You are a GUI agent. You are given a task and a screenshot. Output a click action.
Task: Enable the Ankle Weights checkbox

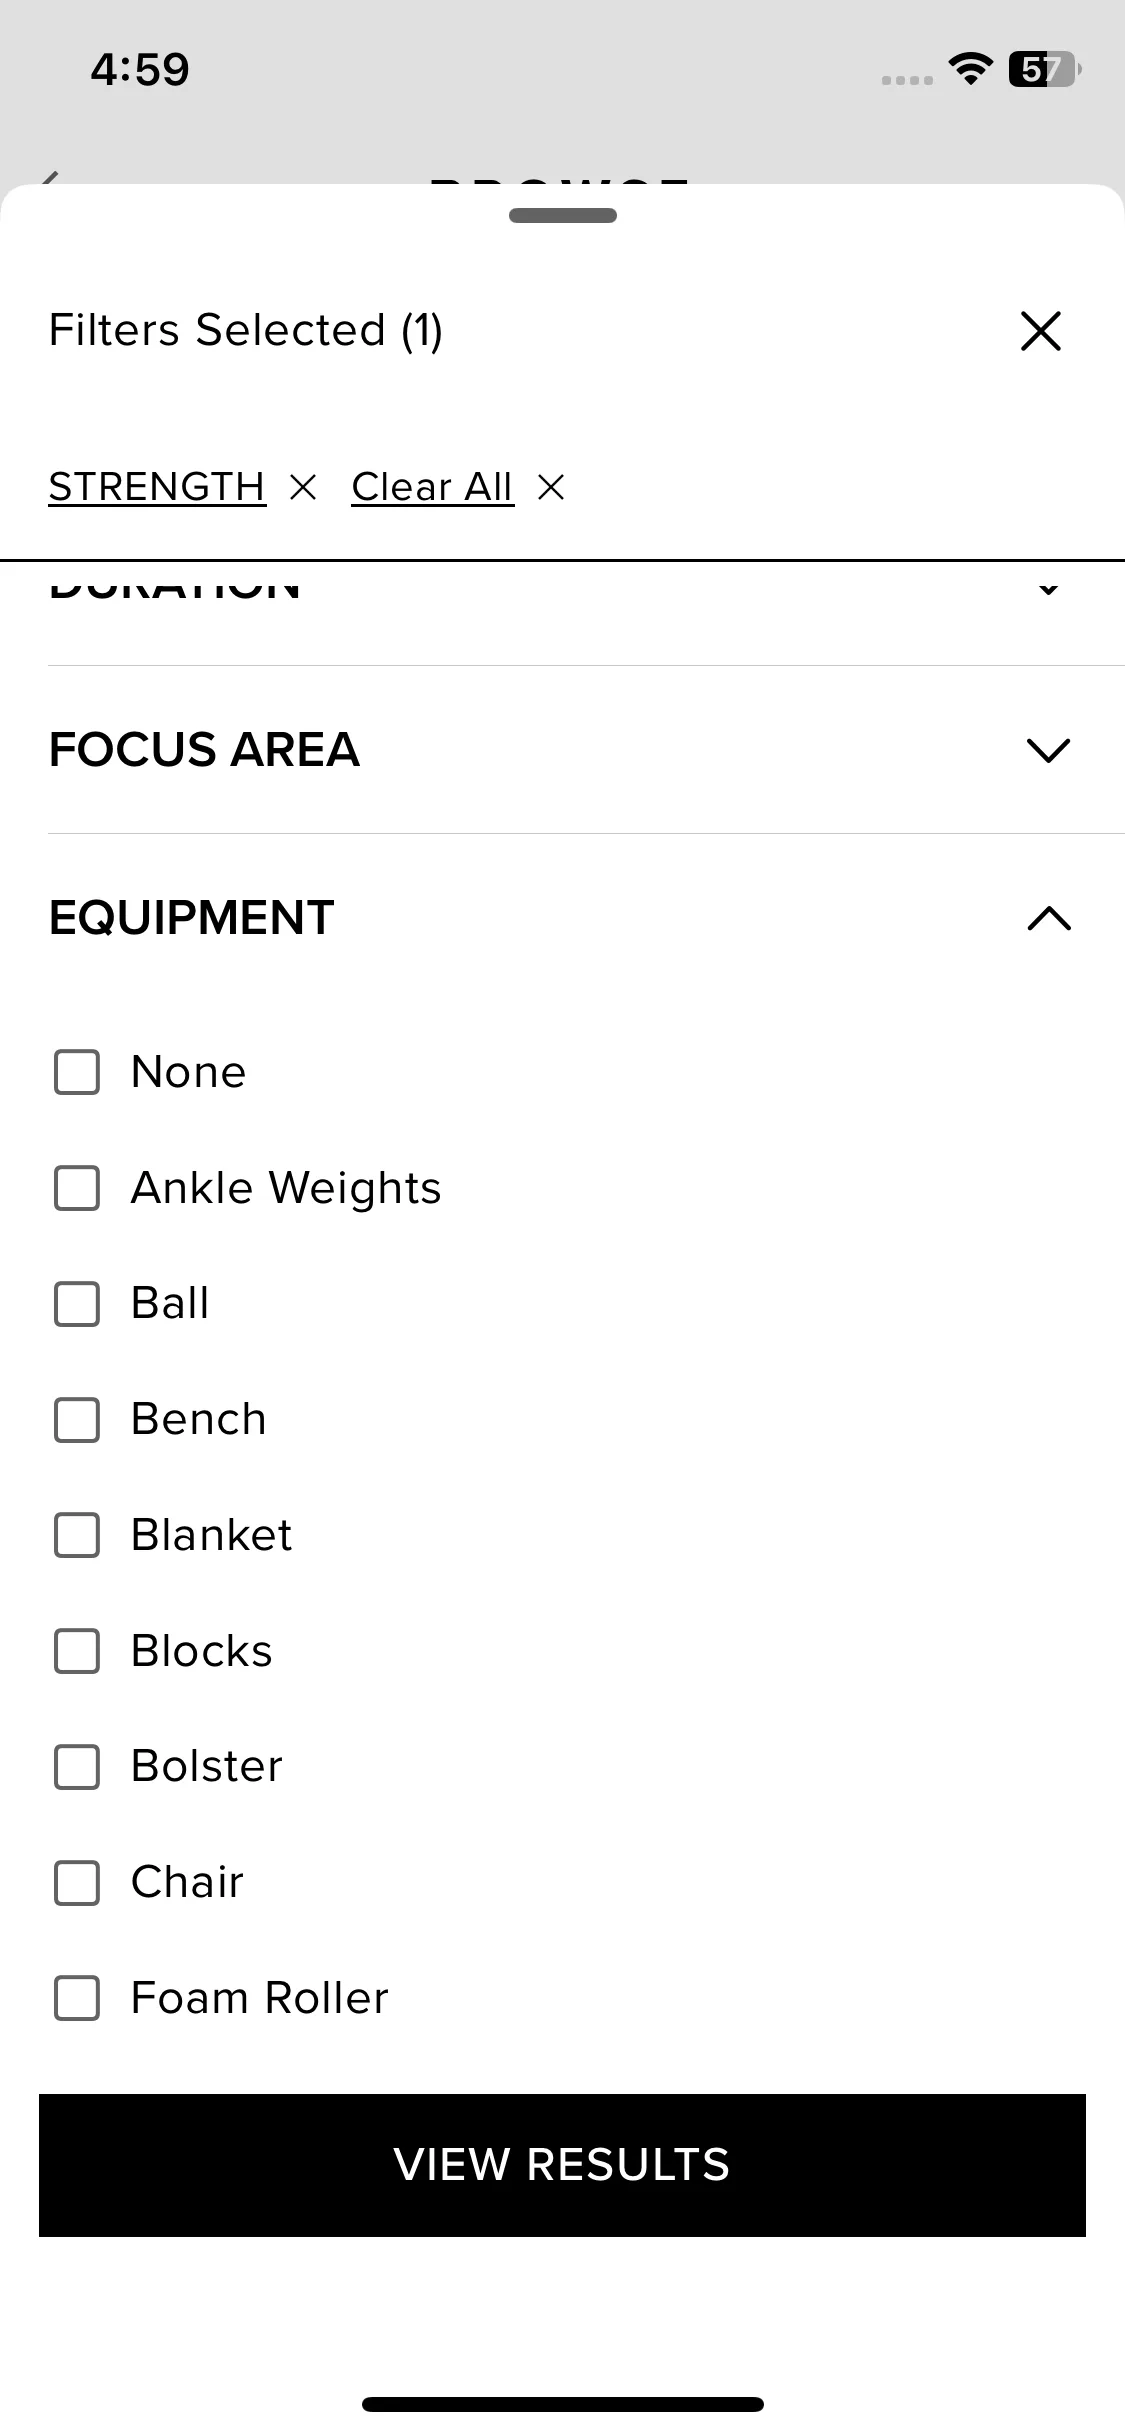(x=77, y=1188)
